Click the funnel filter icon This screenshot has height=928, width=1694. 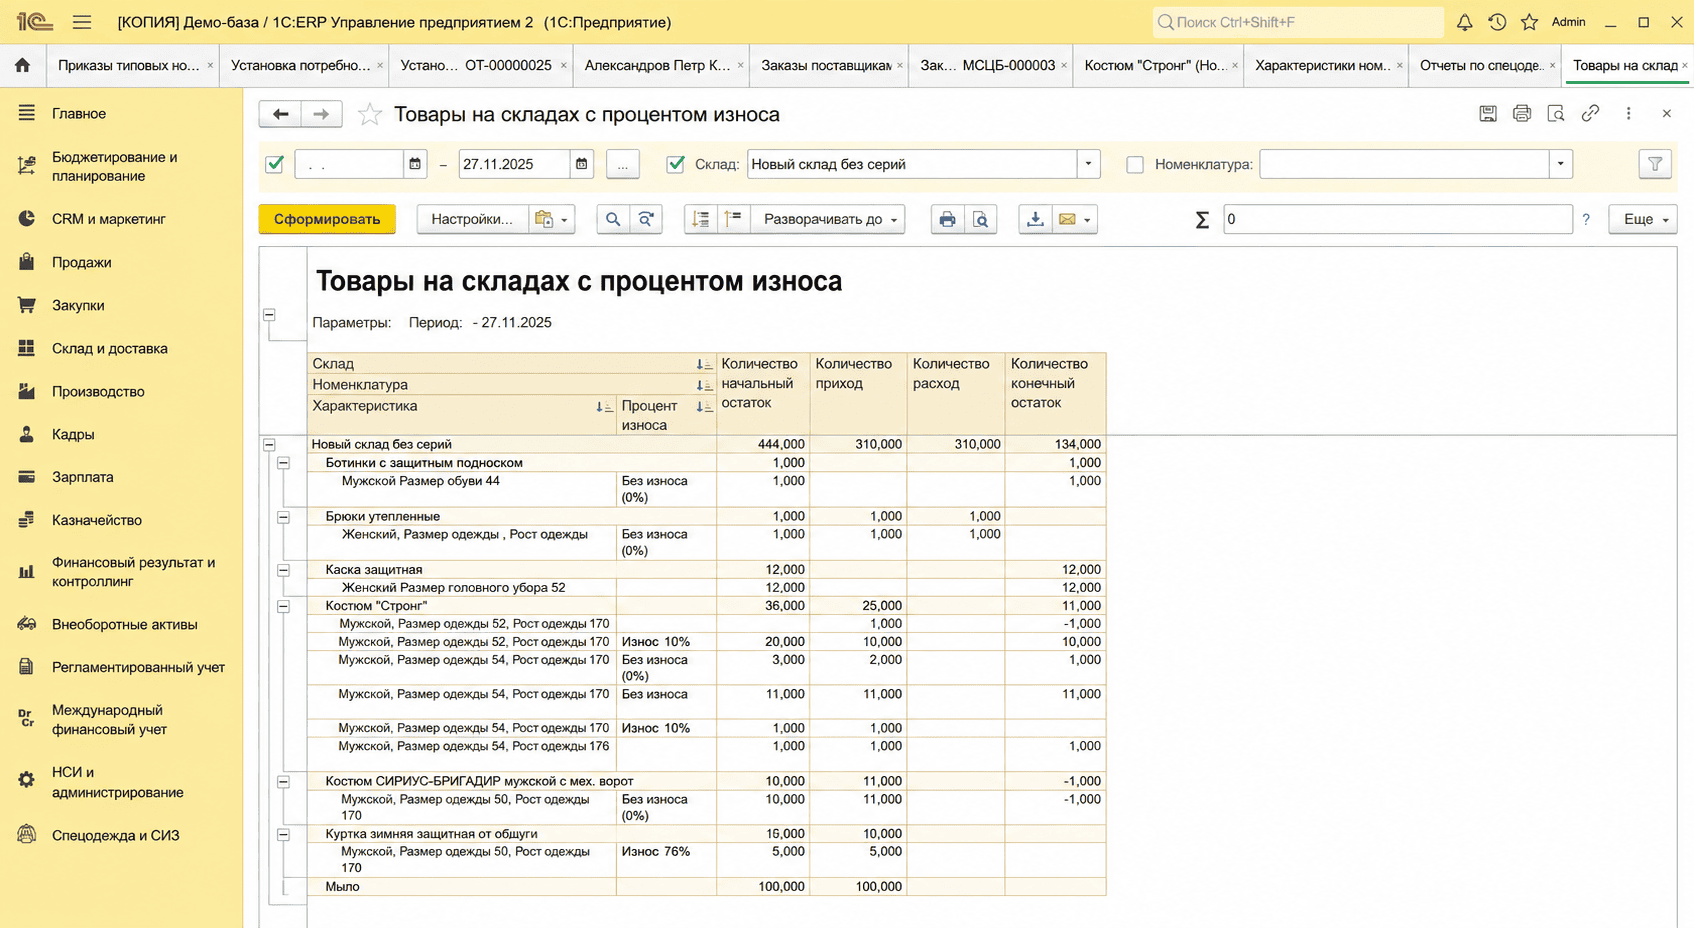click(1655, 164)
